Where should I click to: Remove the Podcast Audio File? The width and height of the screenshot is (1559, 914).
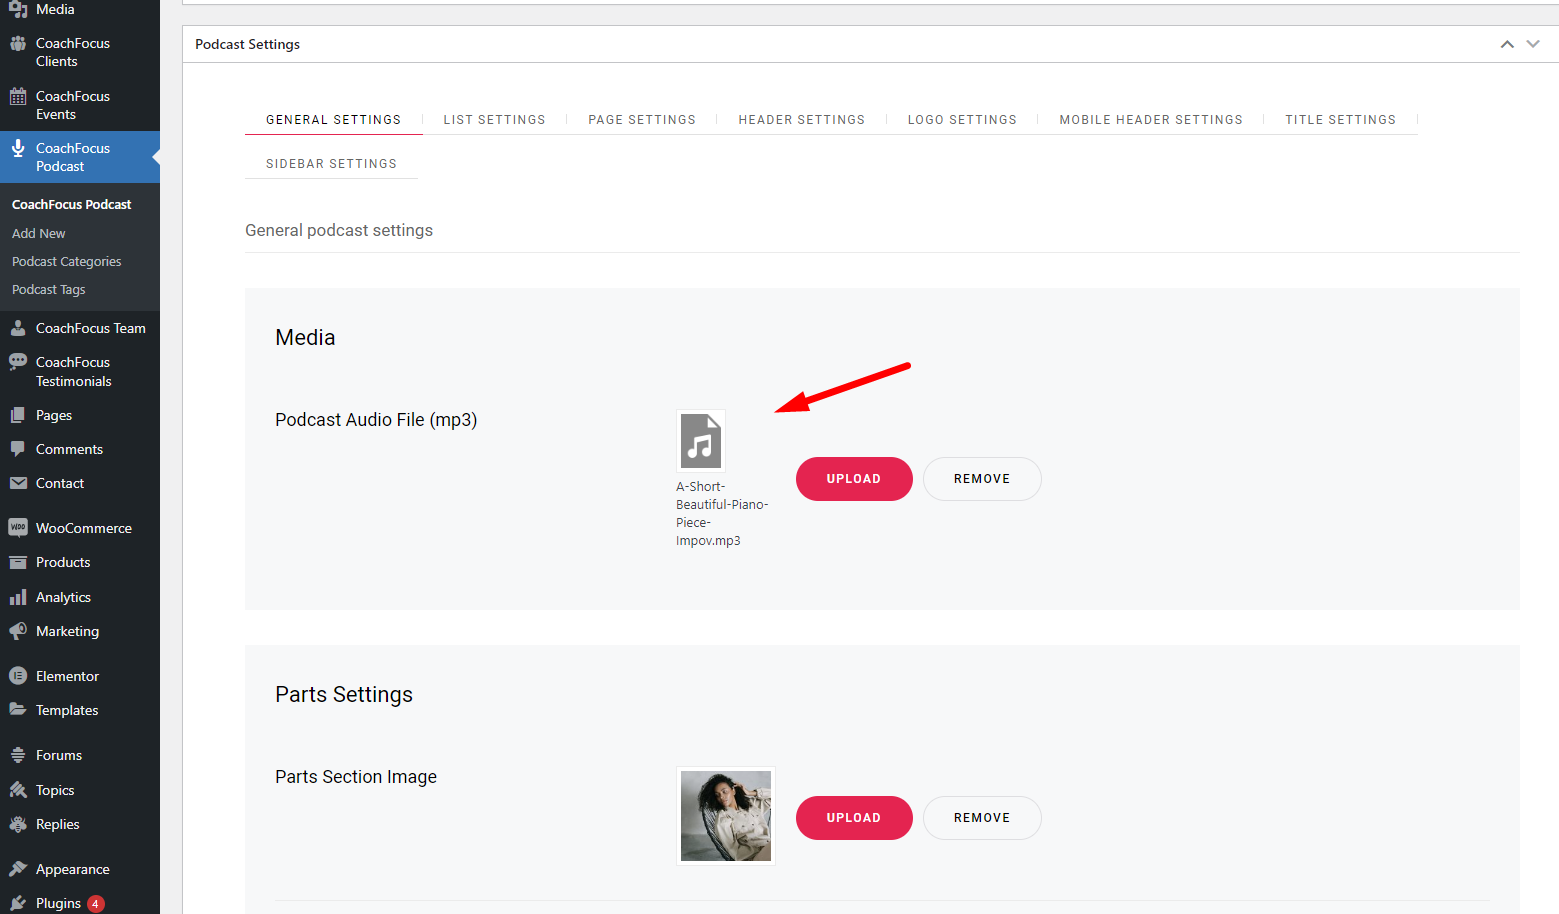982,479
